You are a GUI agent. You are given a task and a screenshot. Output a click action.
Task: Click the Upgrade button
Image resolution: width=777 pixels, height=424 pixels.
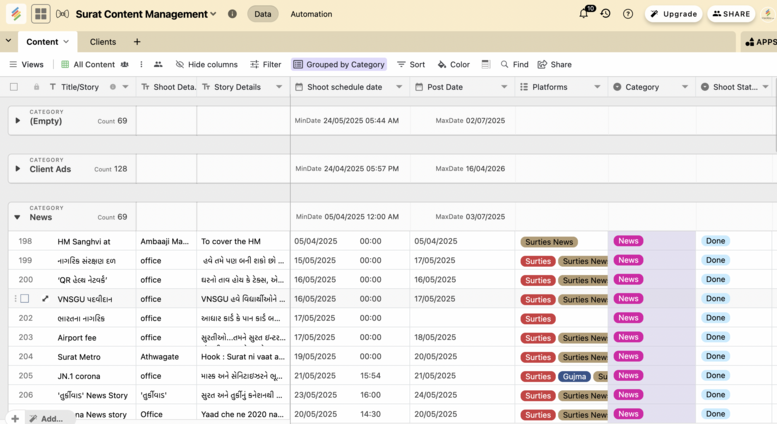[x=673, y=14]
